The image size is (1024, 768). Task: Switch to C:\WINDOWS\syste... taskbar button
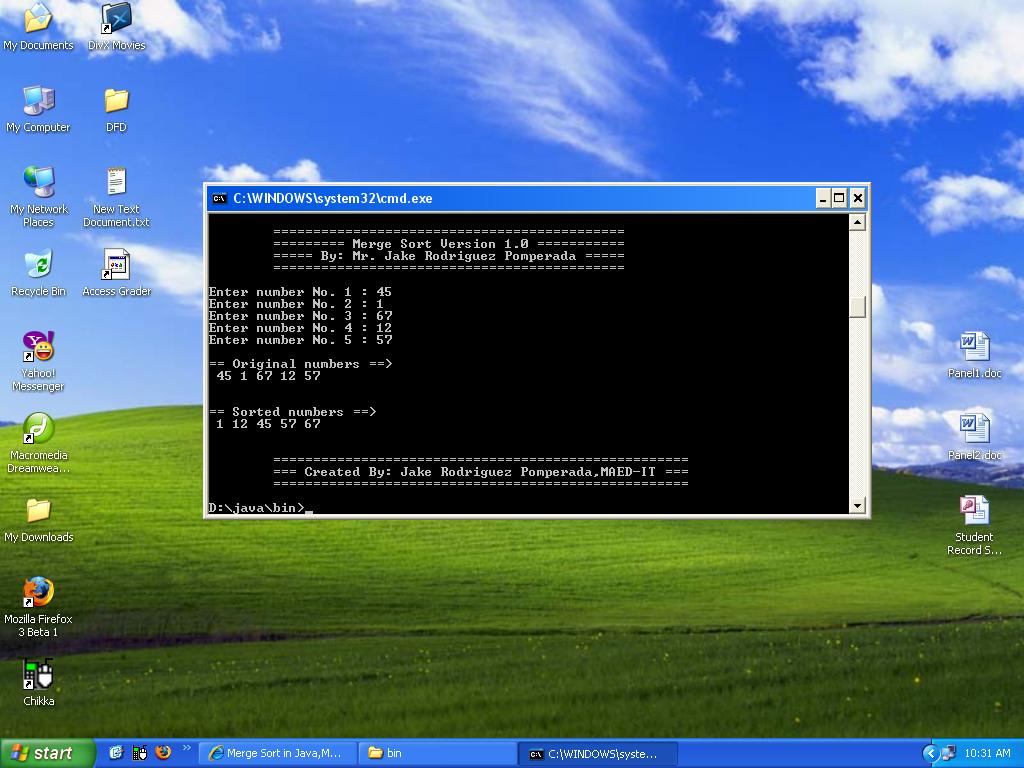pos(598,754)
